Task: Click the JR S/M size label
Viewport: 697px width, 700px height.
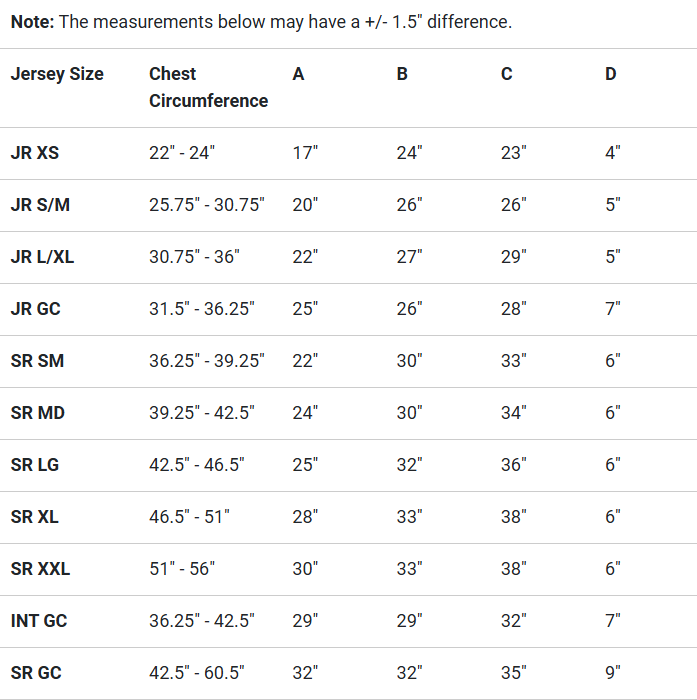Action: (x=40, y=205)
